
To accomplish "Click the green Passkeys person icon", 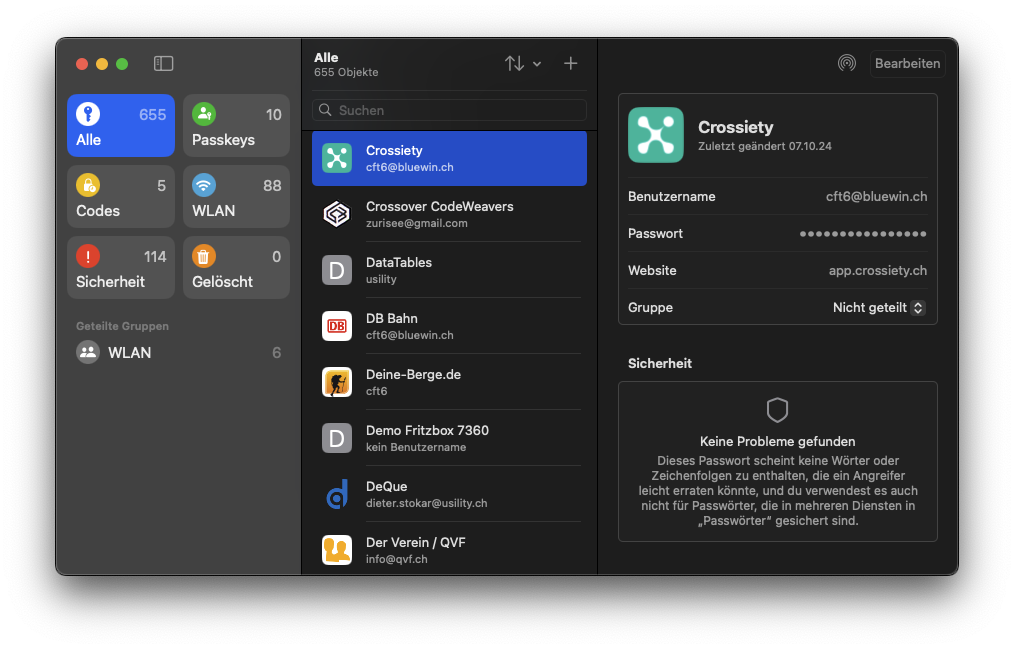I will pyautogui.click(x=204, y=114).
